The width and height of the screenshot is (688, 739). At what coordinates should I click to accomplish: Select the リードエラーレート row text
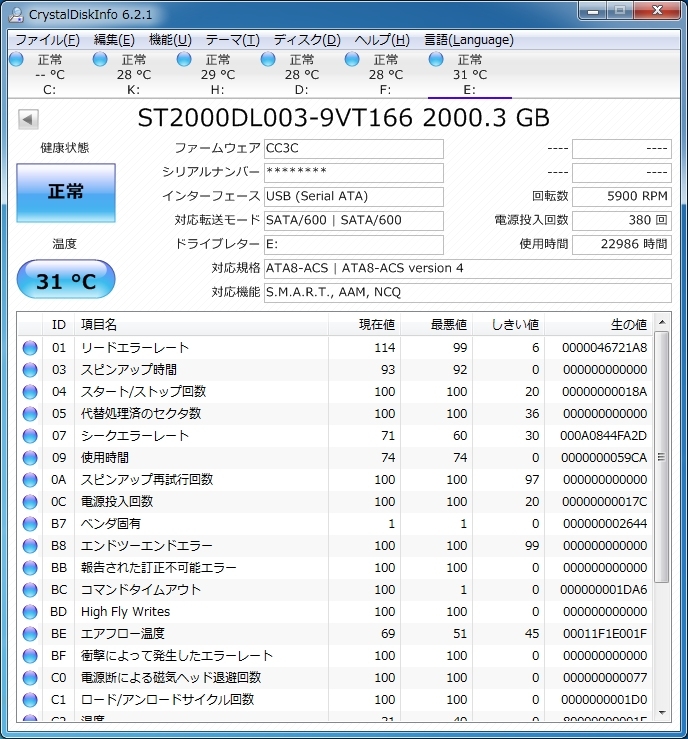tap(135, 348)
